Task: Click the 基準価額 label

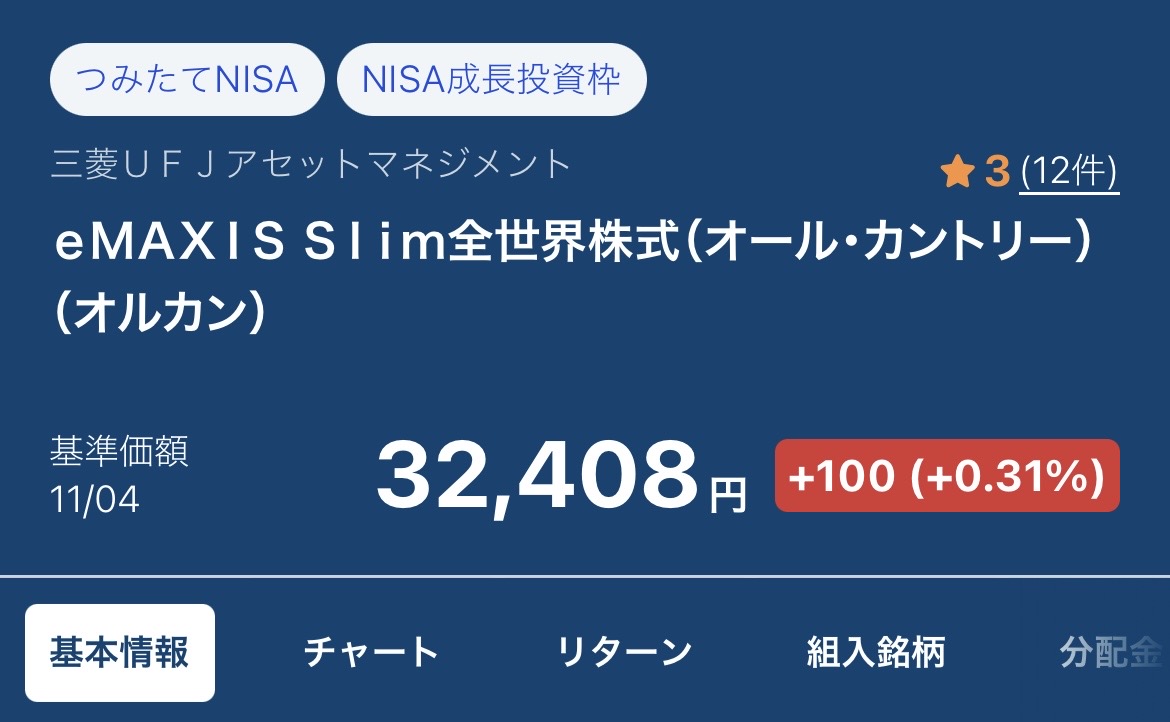Action: pyautogui.click(x=119, y=452)
